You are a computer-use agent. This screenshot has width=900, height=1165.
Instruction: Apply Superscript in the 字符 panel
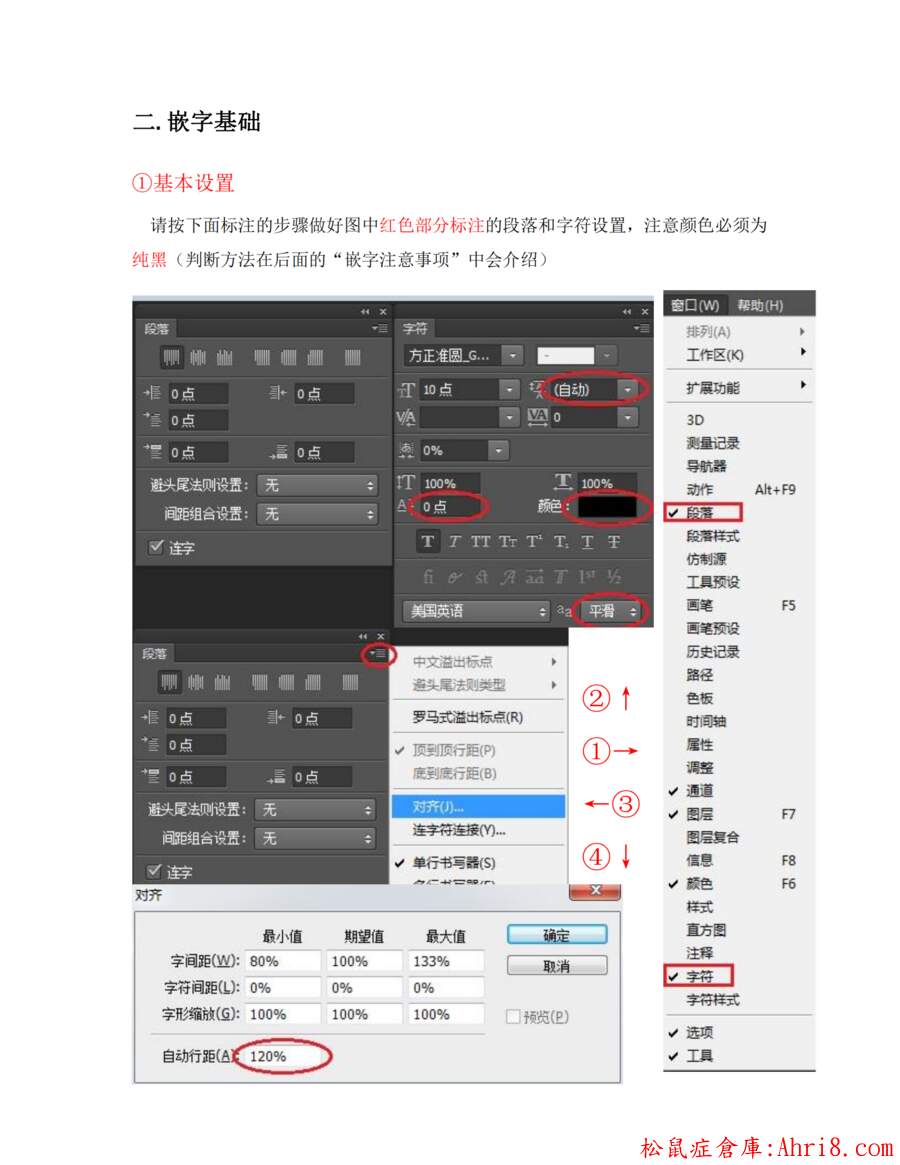(534, 542)
